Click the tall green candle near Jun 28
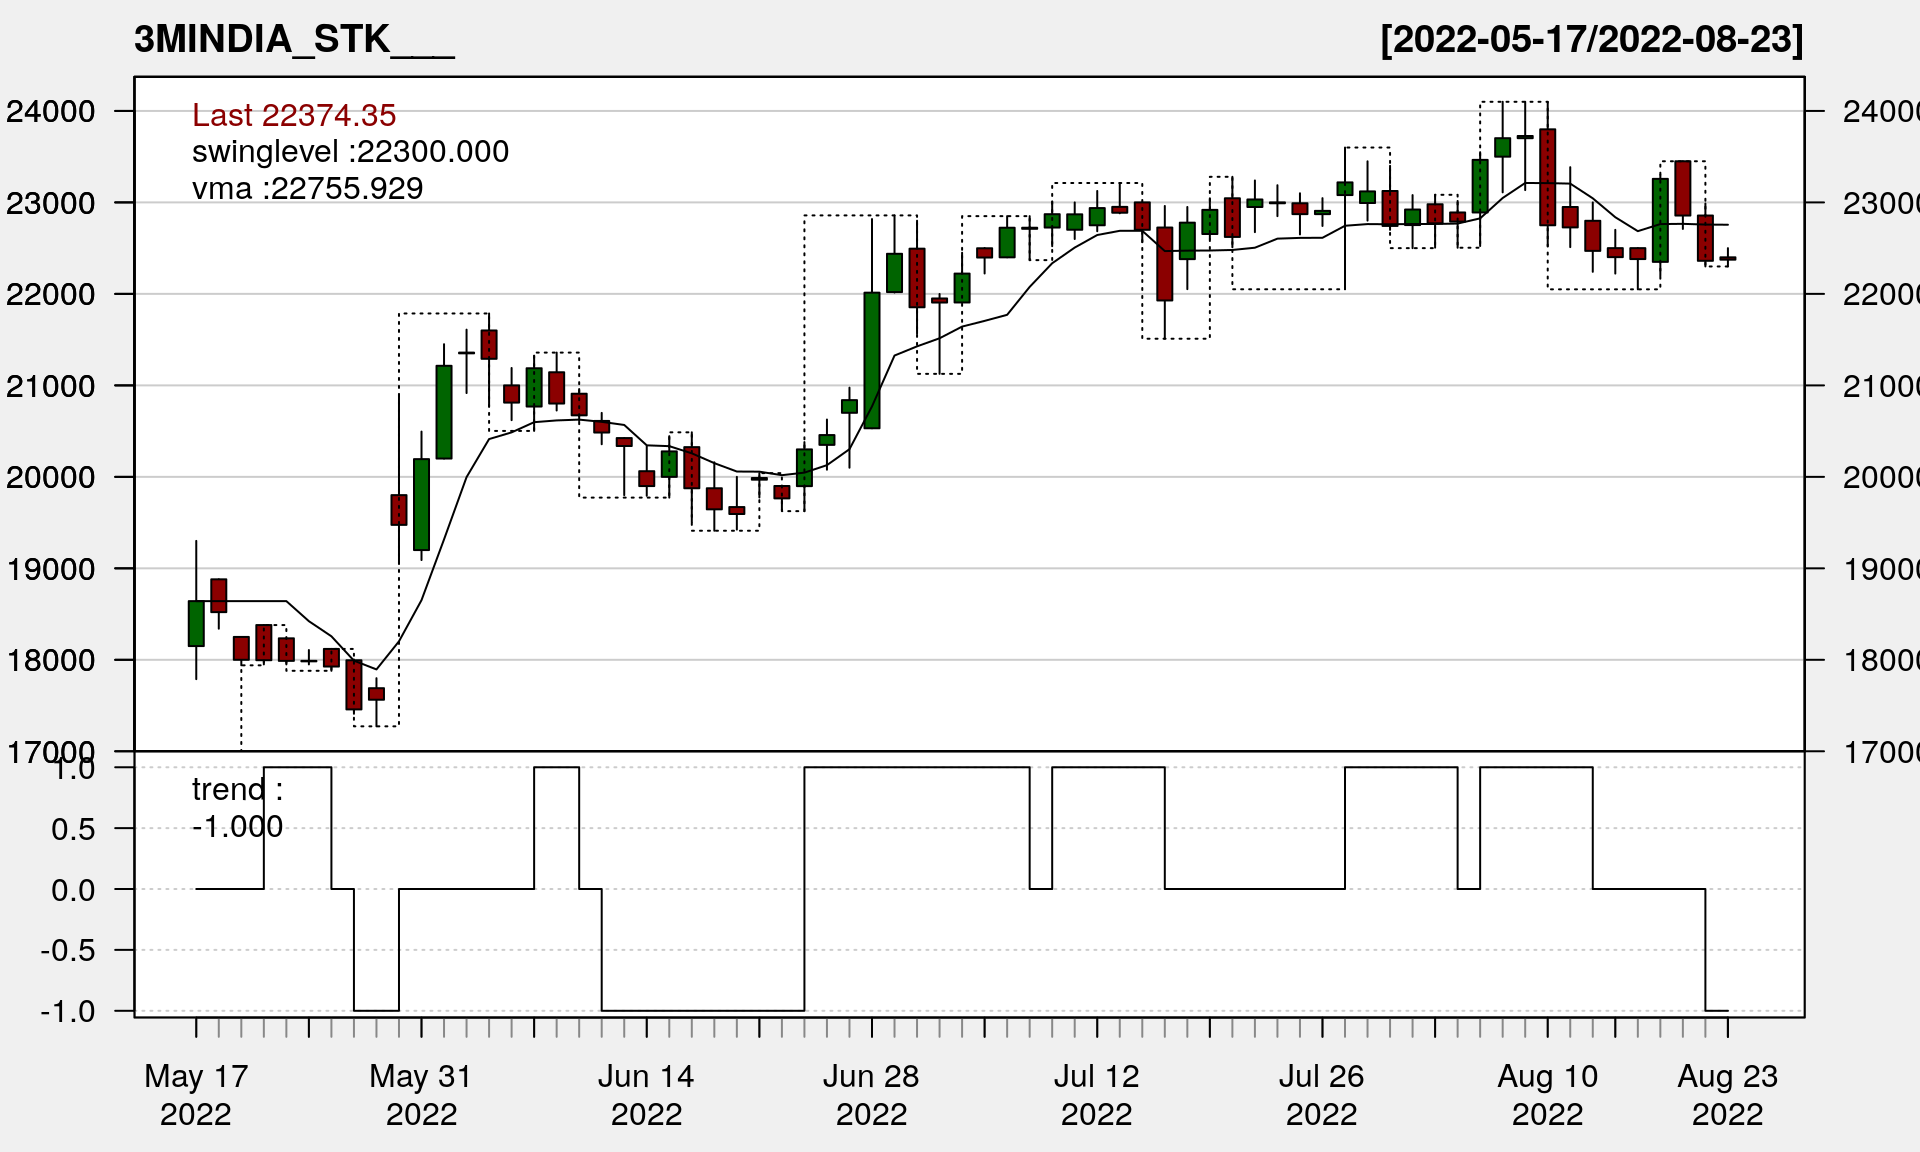The height and width of the screenshot is (1152, 1920). click(x=872, y=360)
